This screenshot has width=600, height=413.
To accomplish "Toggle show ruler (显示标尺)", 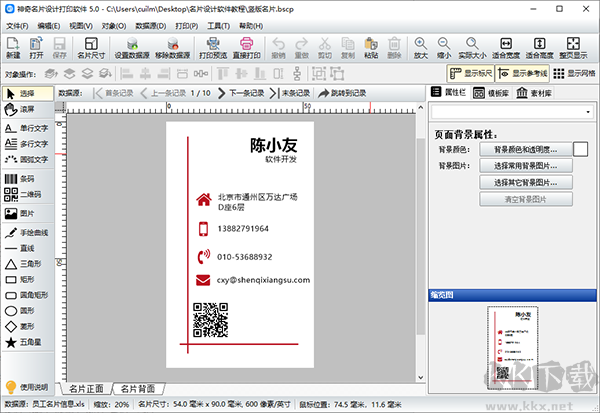I will 471,73.
